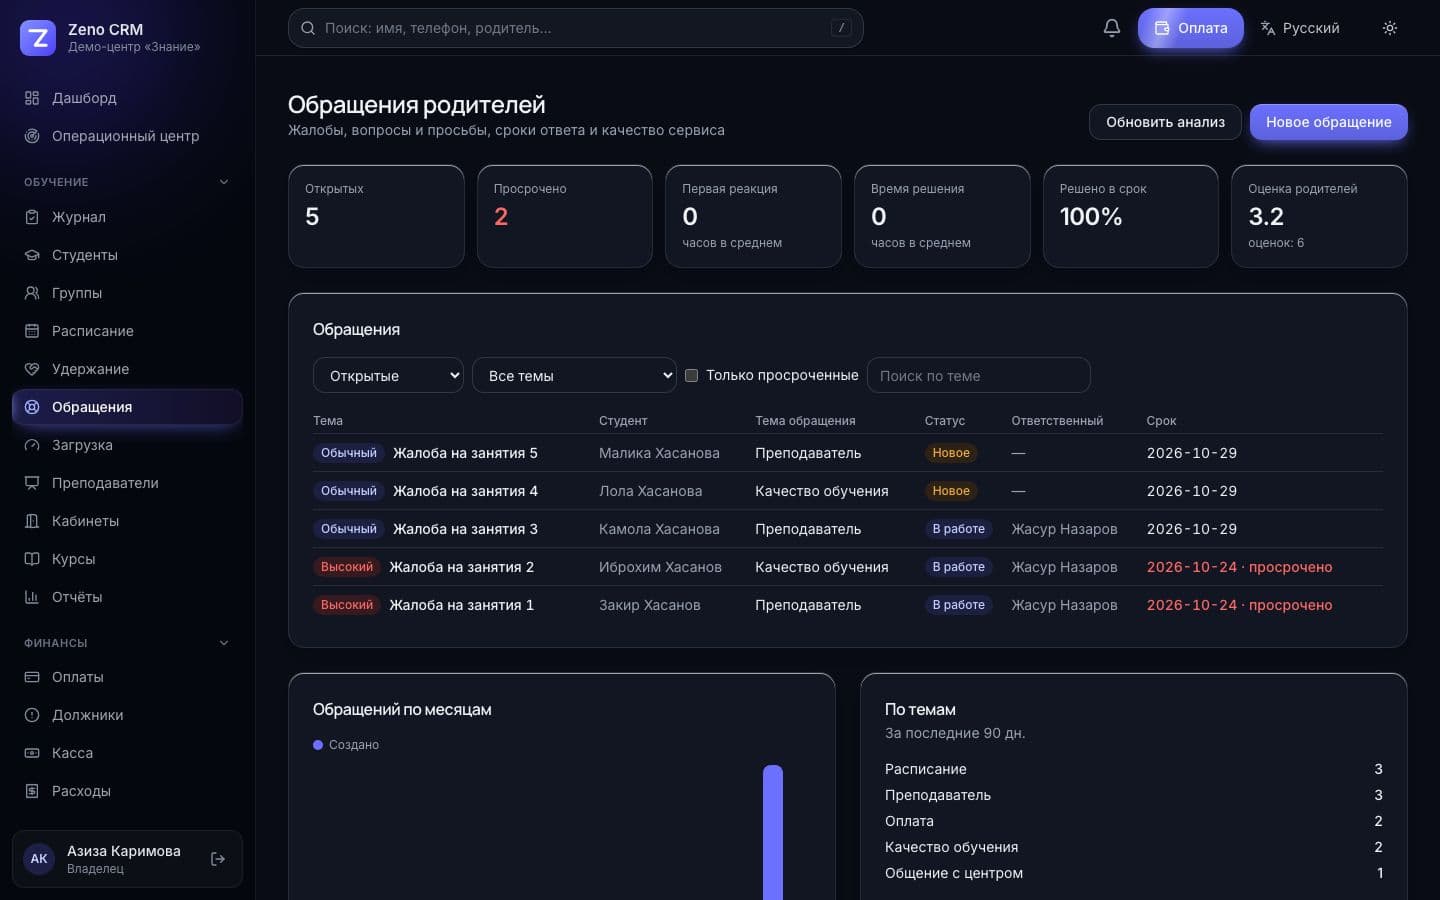Click the Ответственный column header
The image size is (1440, 900).
1057,421
